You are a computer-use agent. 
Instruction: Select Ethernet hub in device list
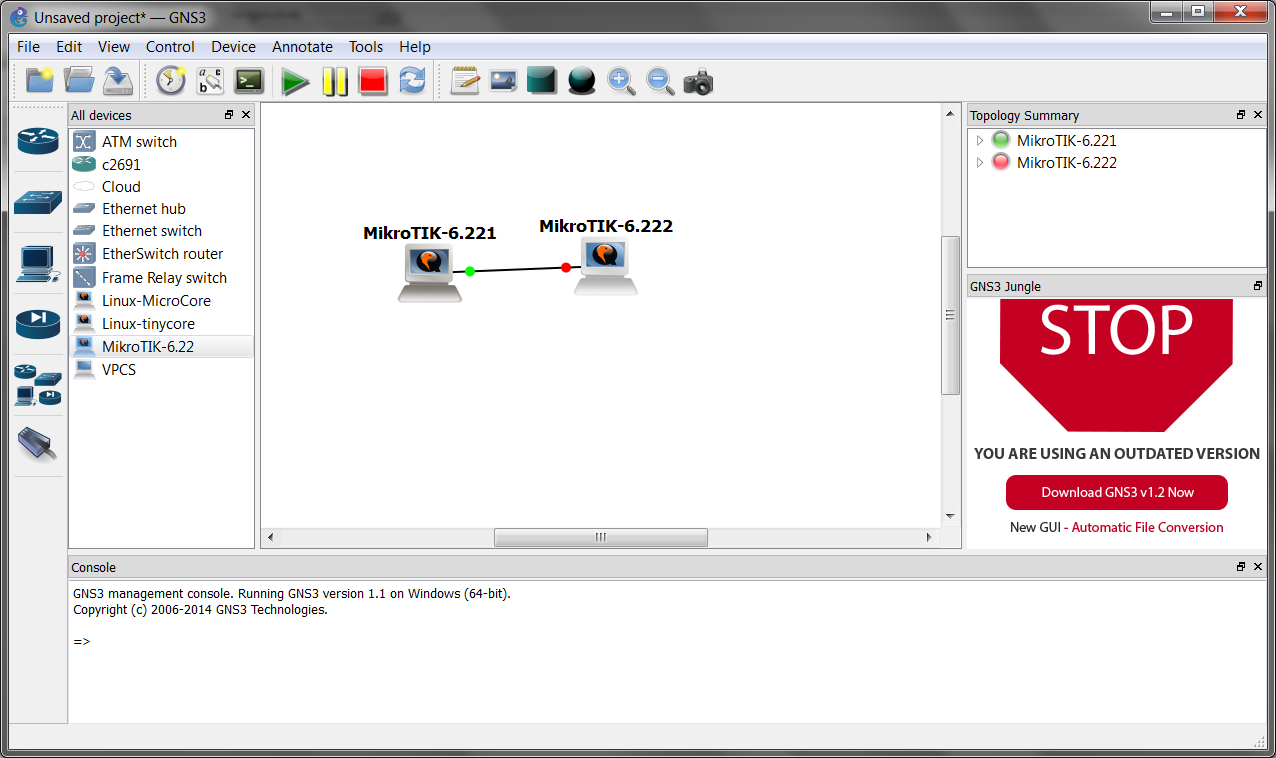pyautogui.click(x=161, y=209)
